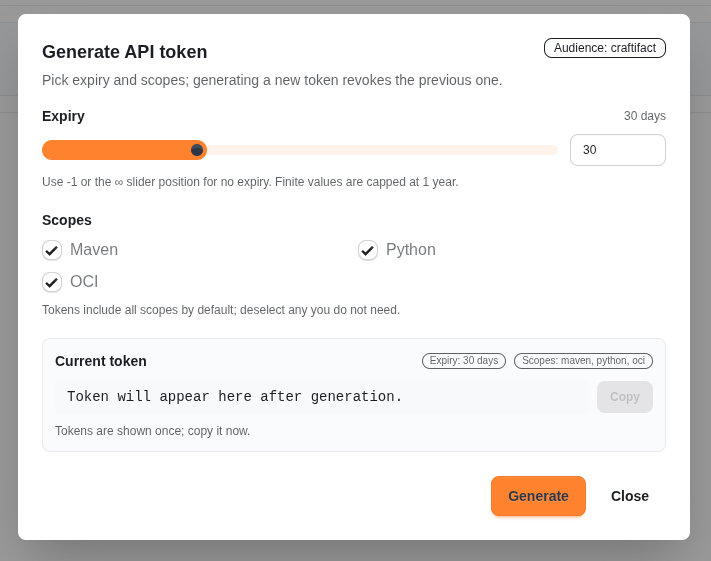Click the disabled Copy token button
This screenshot has height=561, width=711.
(624, 397)
